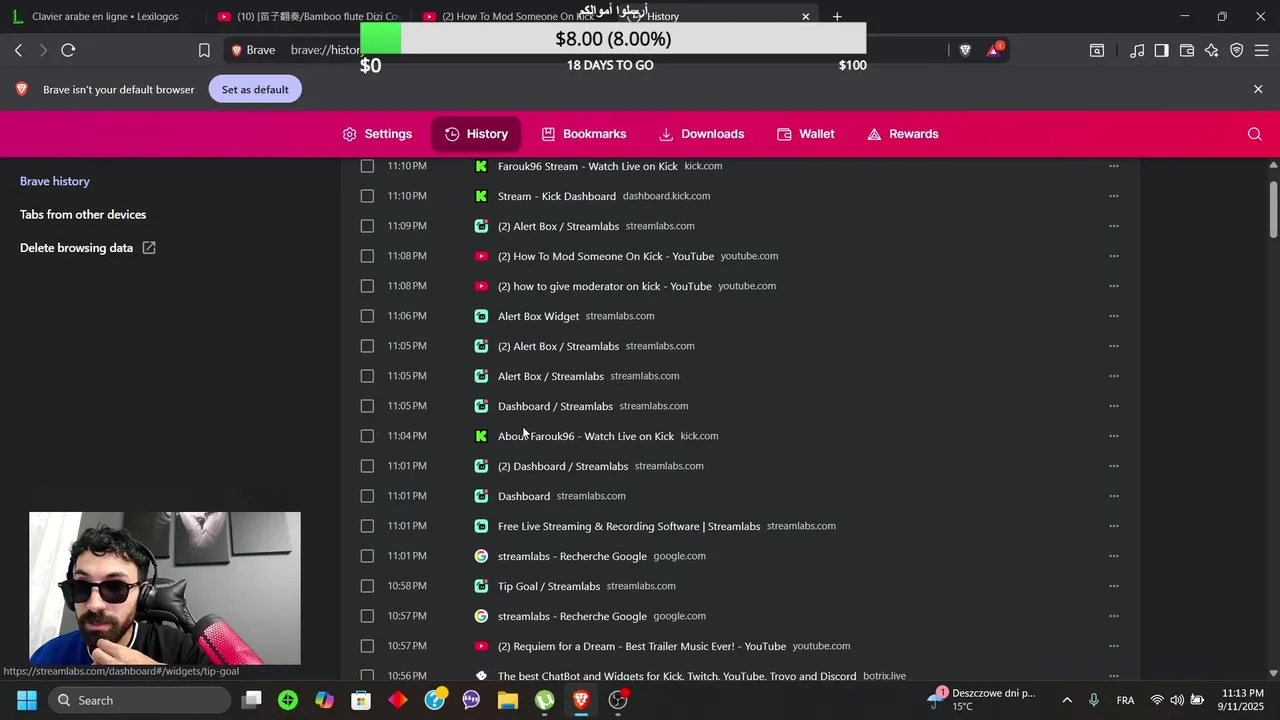Click the Windows taskbar search box
Viewport: 1280px width, 720px height.
[x=139, y=700]
